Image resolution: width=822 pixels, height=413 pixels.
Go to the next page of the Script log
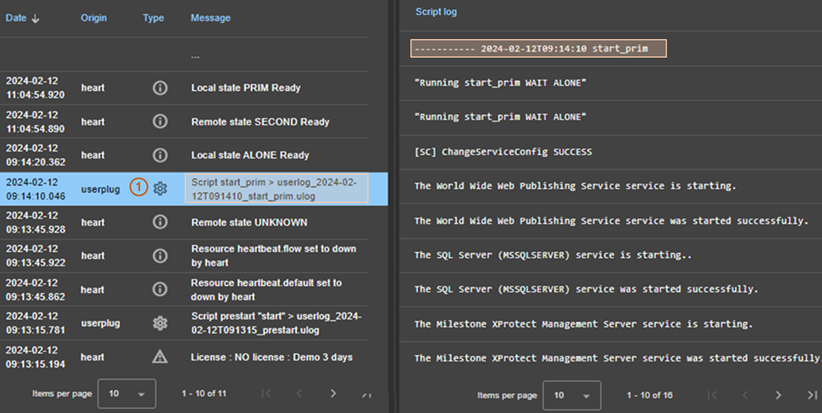tap(779, 394)
